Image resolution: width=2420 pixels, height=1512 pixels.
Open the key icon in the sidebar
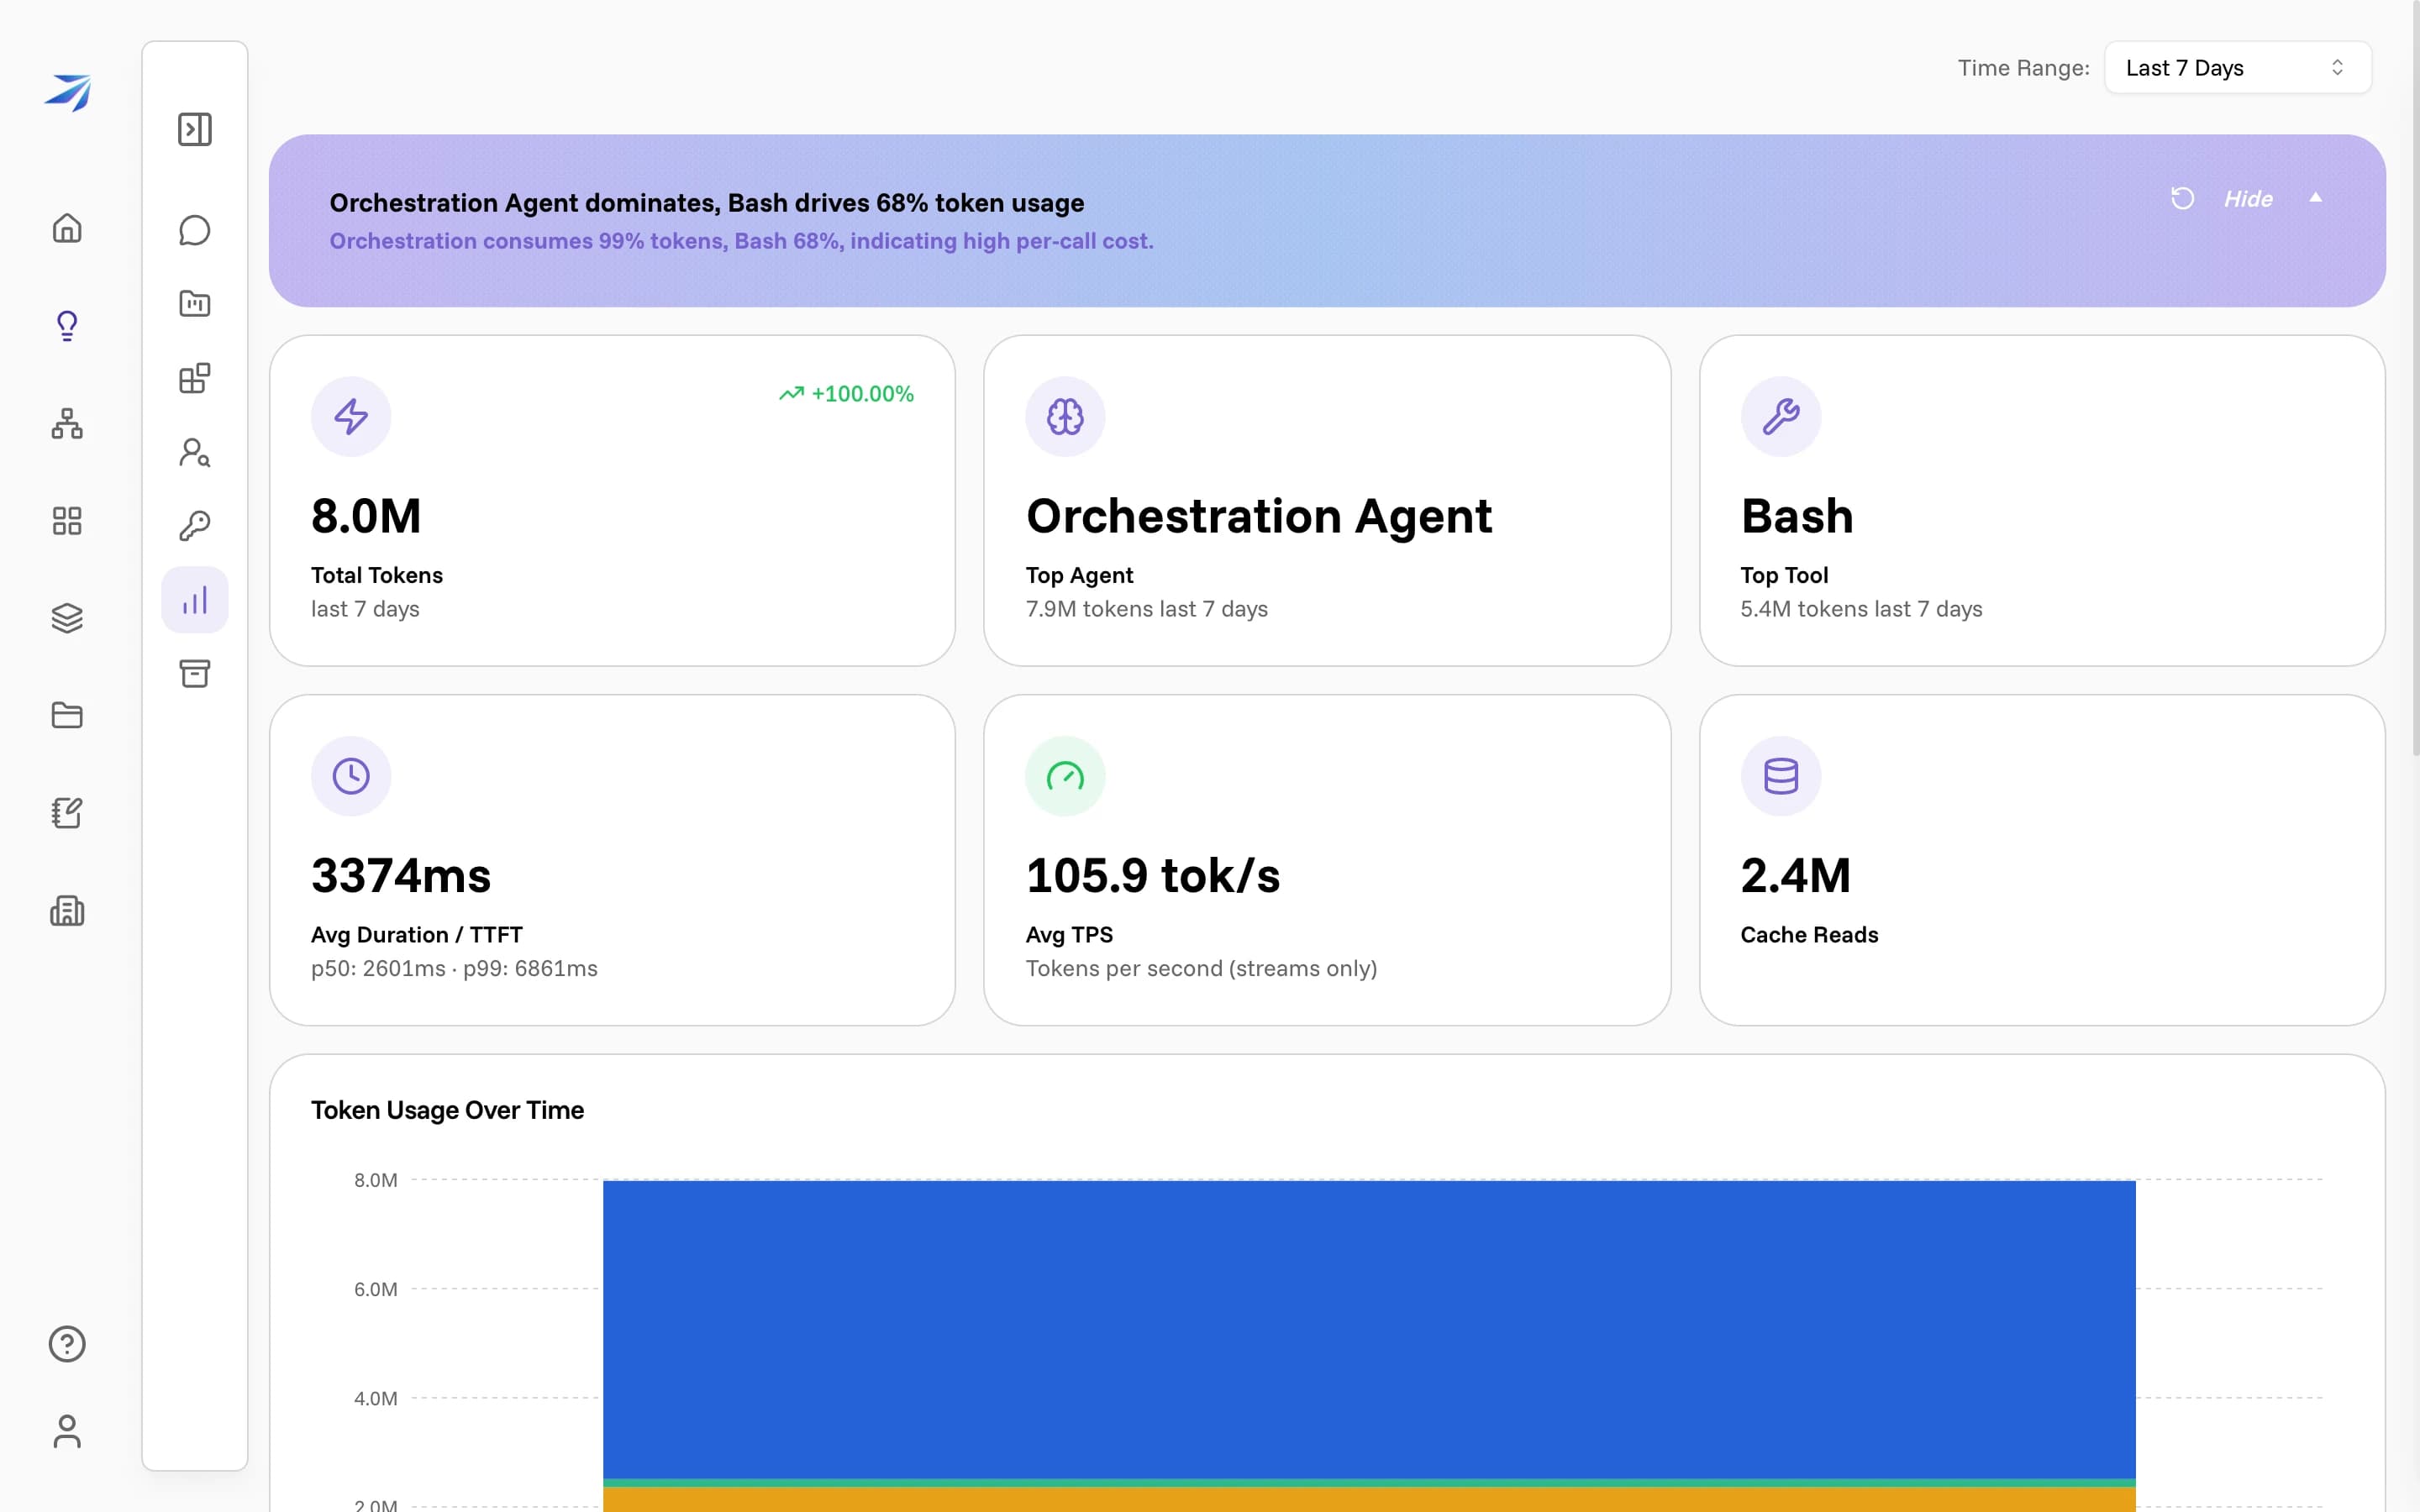[x=195, y=526]
